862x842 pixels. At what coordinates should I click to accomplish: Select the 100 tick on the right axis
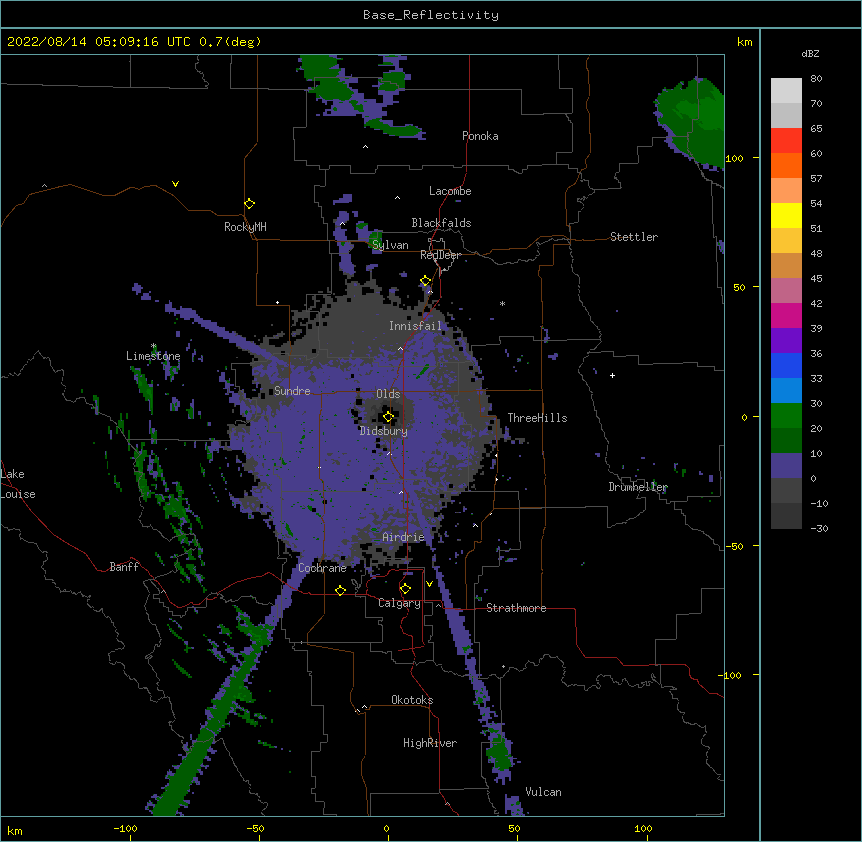(734, 158)
